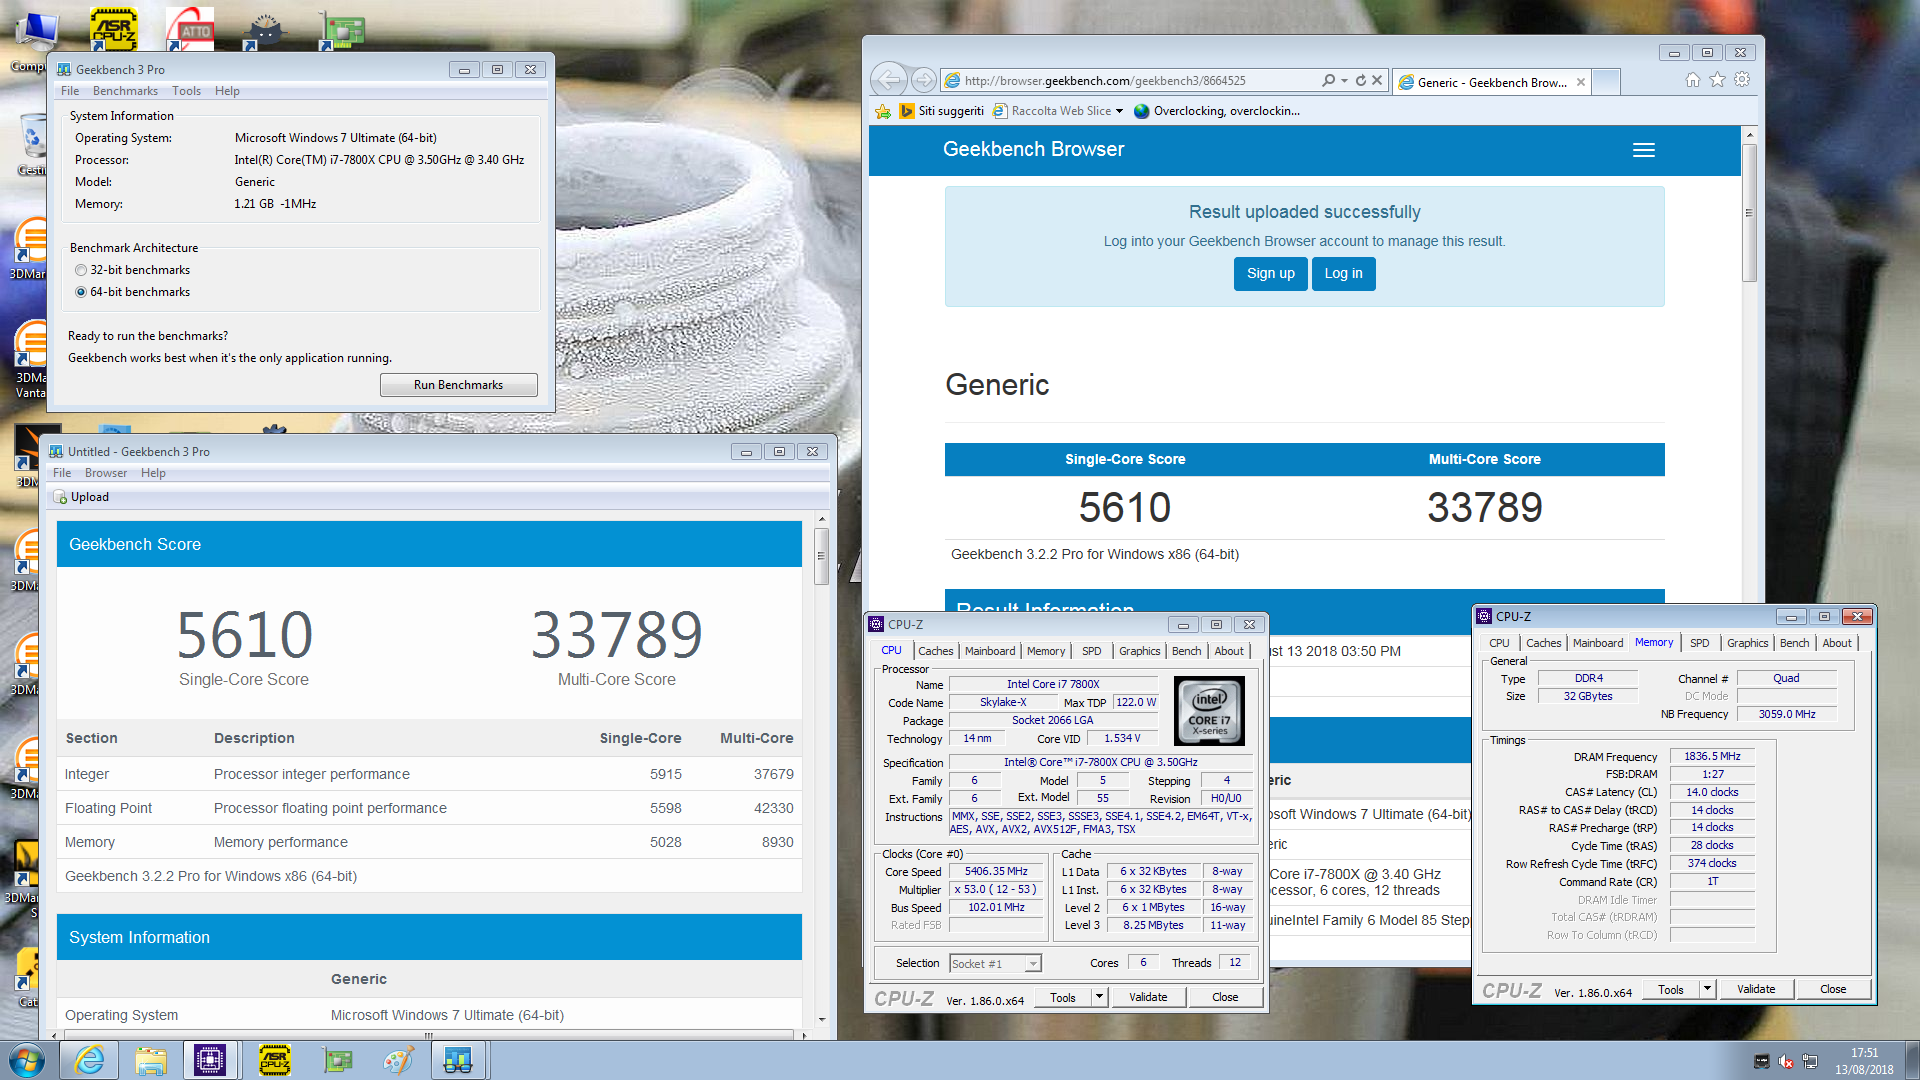
Task: Click Validate in Memory CPU-Z window
Action: tap(1756, 989)
